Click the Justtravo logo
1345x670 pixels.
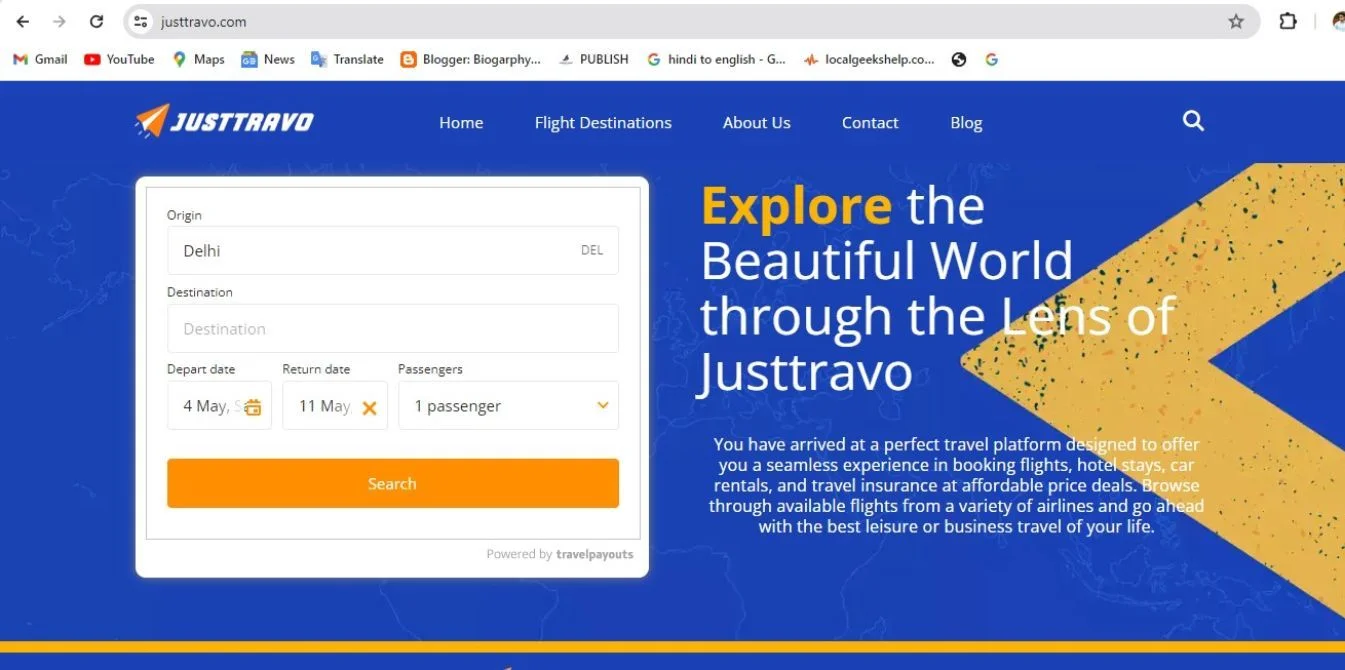coord(224,121)
